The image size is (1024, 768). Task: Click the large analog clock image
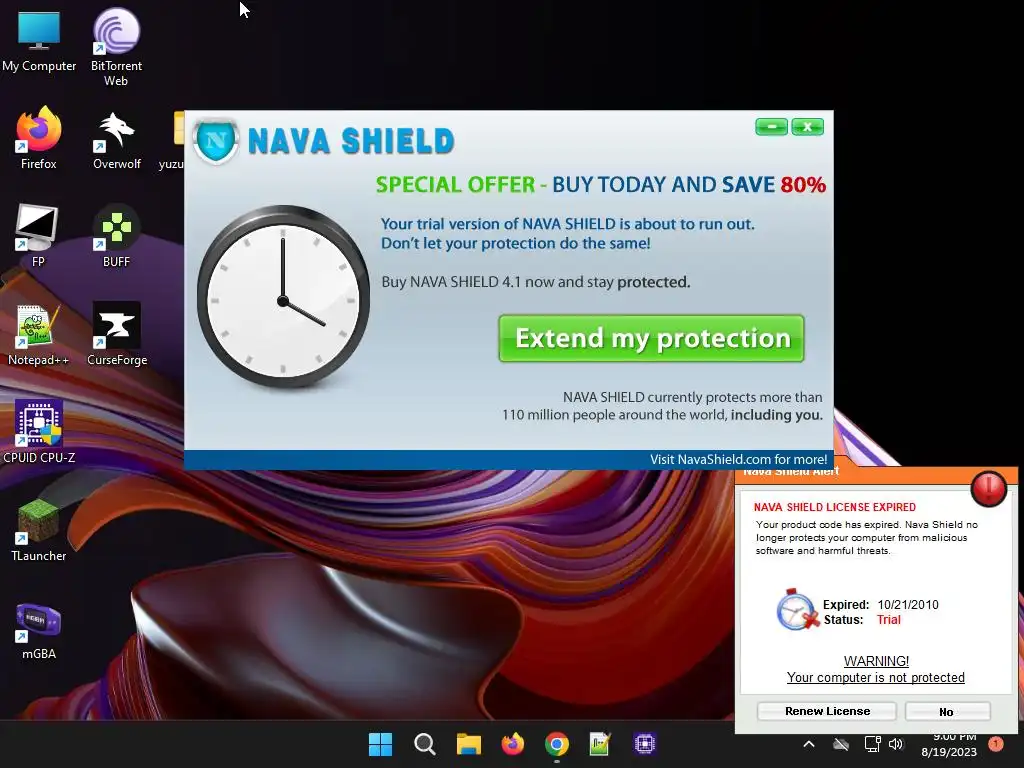click(283, 298)
